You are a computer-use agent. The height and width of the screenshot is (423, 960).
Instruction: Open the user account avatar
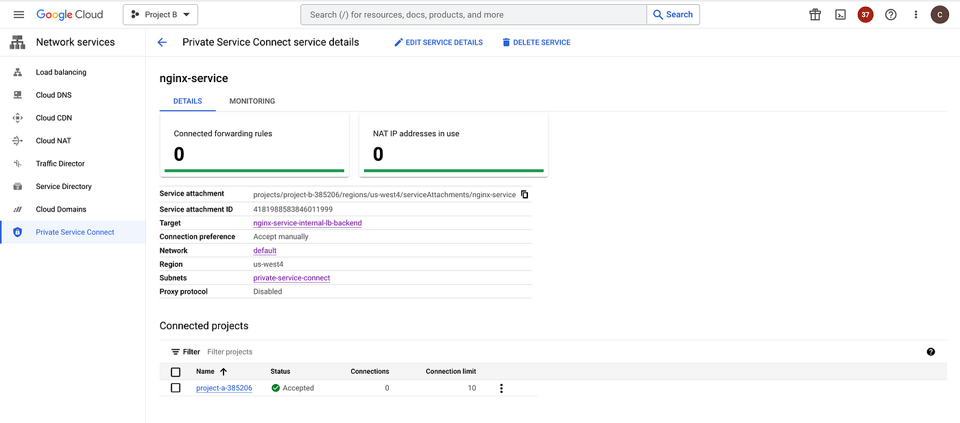940,15
